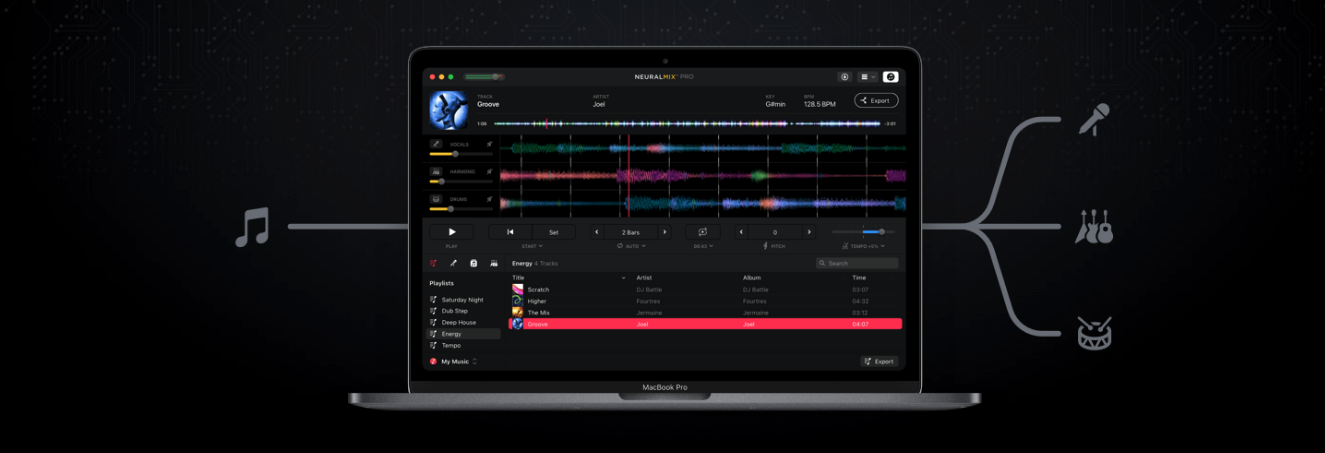
Task: Open the layout view dropdown in title bar
Action: (868, 76)
